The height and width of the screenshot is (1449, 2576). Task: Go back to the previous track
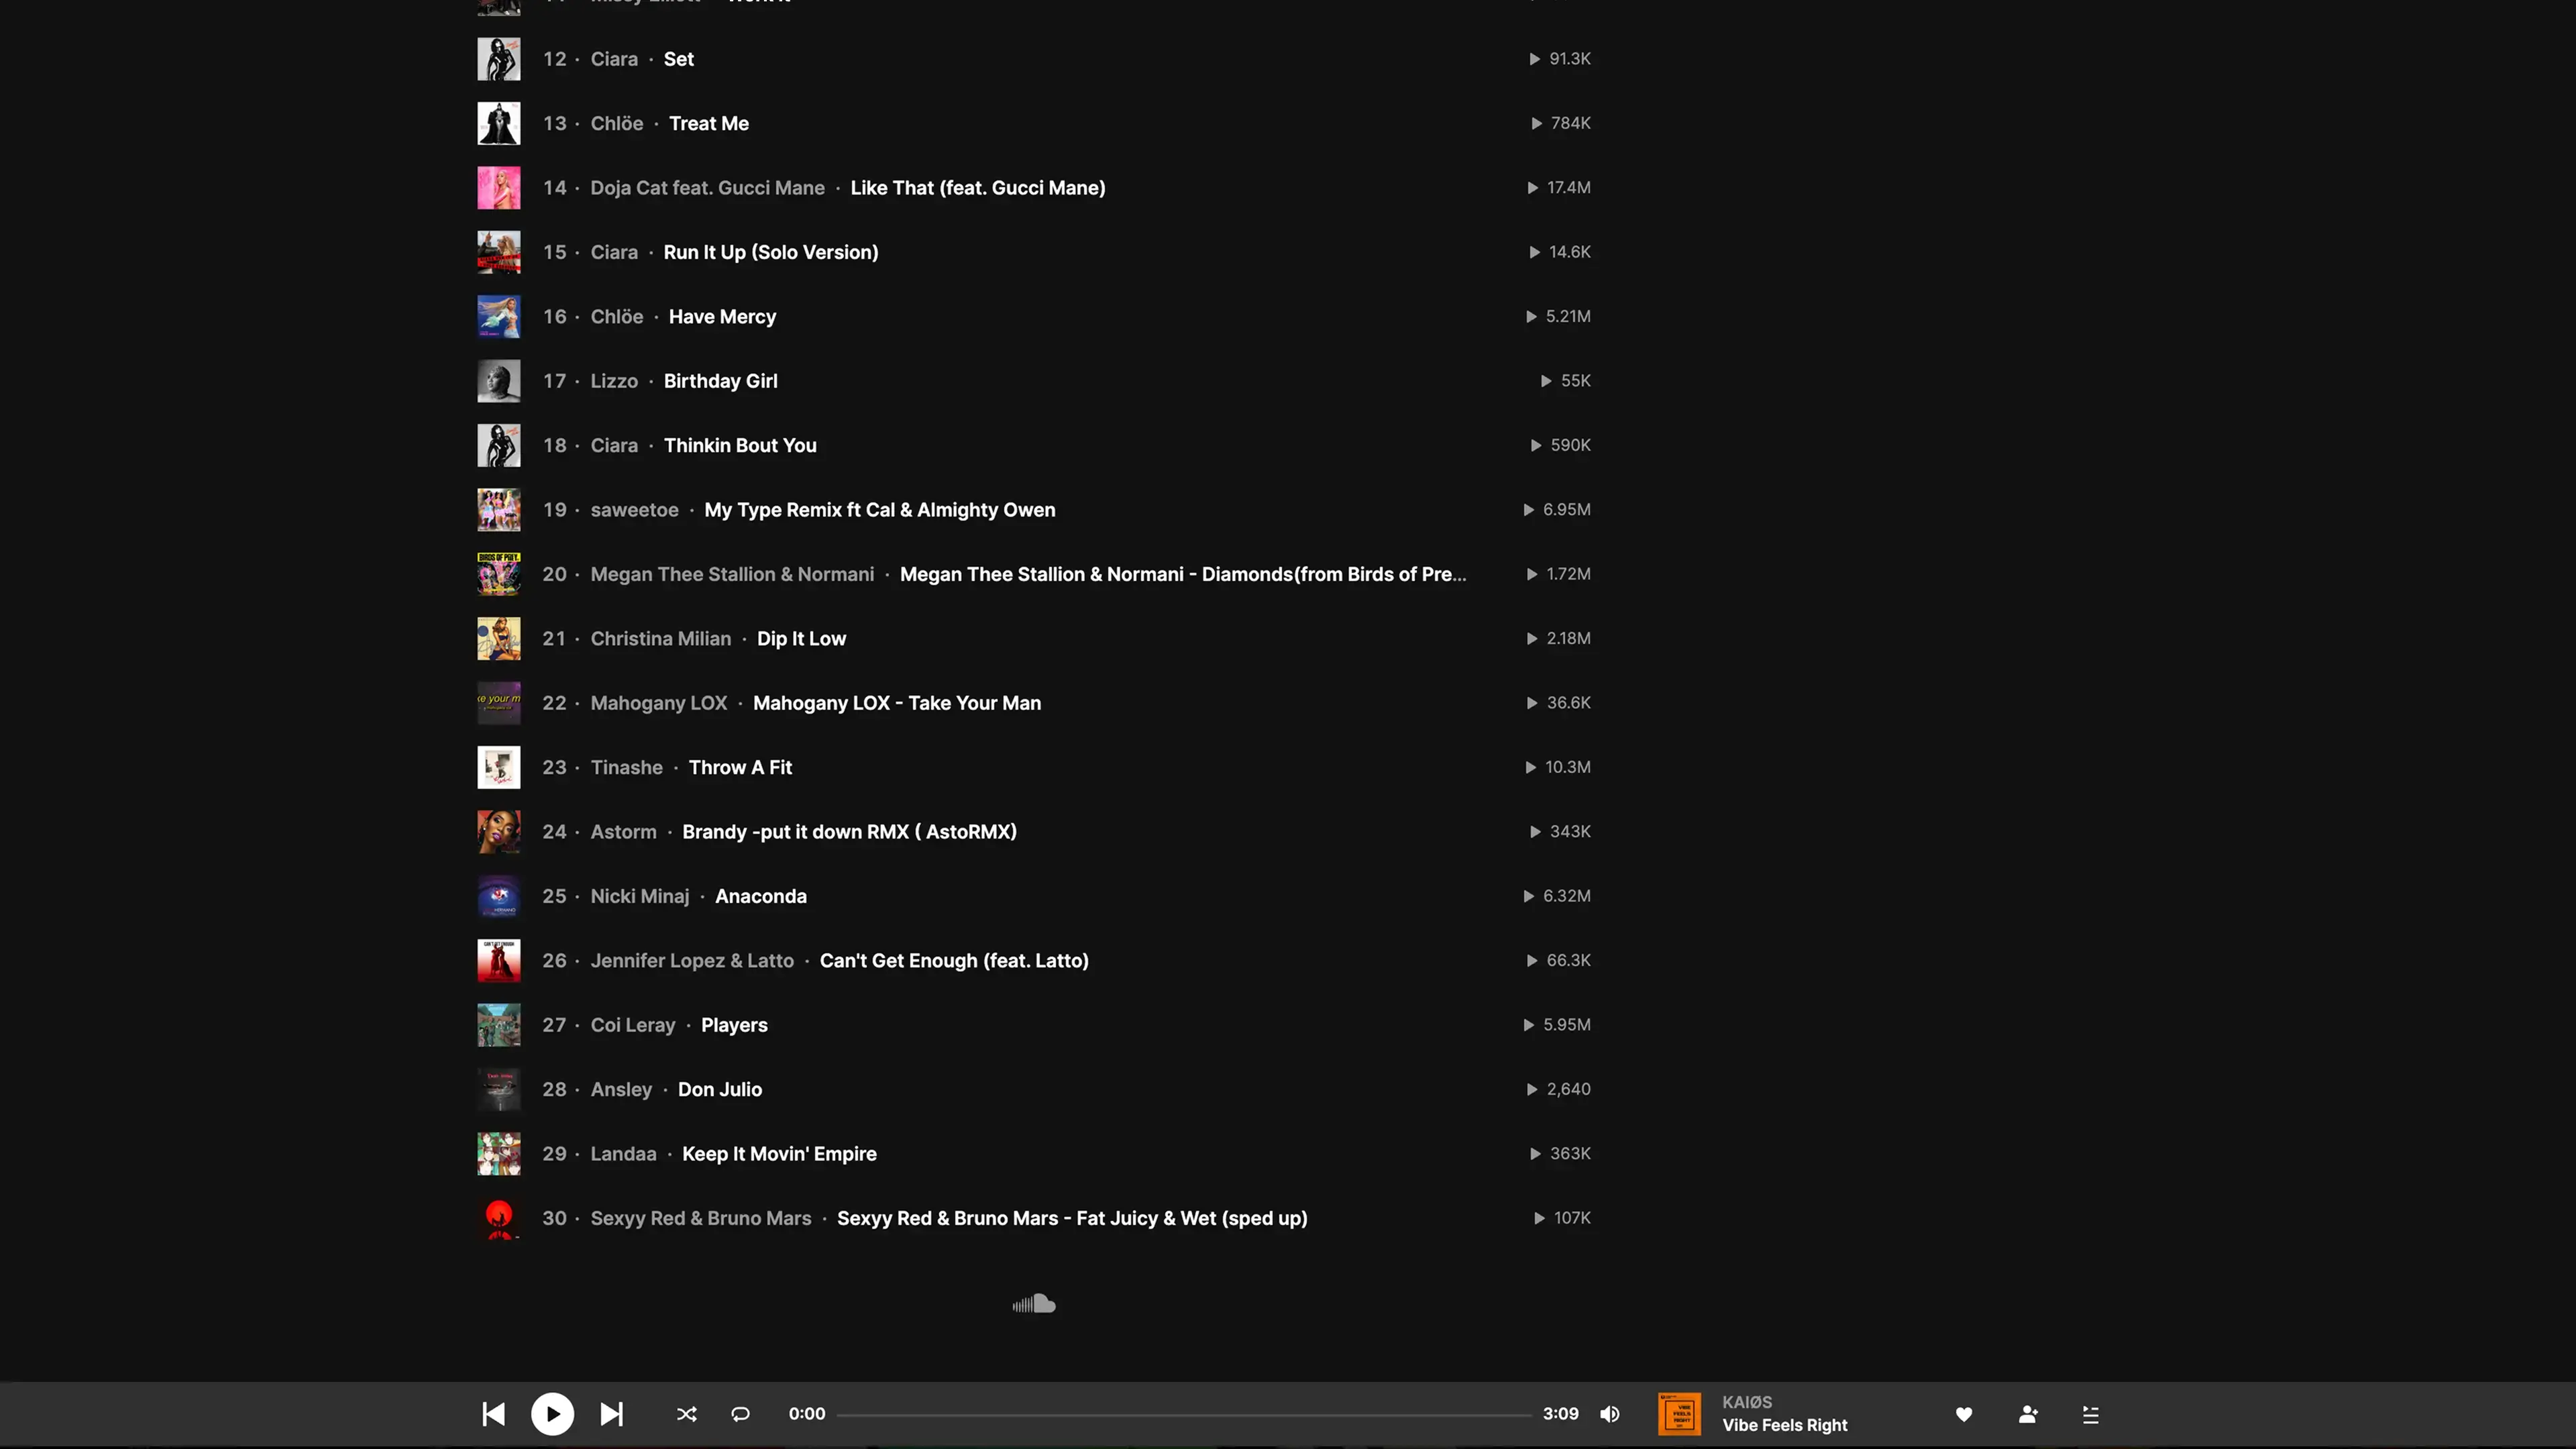tap(493, 1414)
